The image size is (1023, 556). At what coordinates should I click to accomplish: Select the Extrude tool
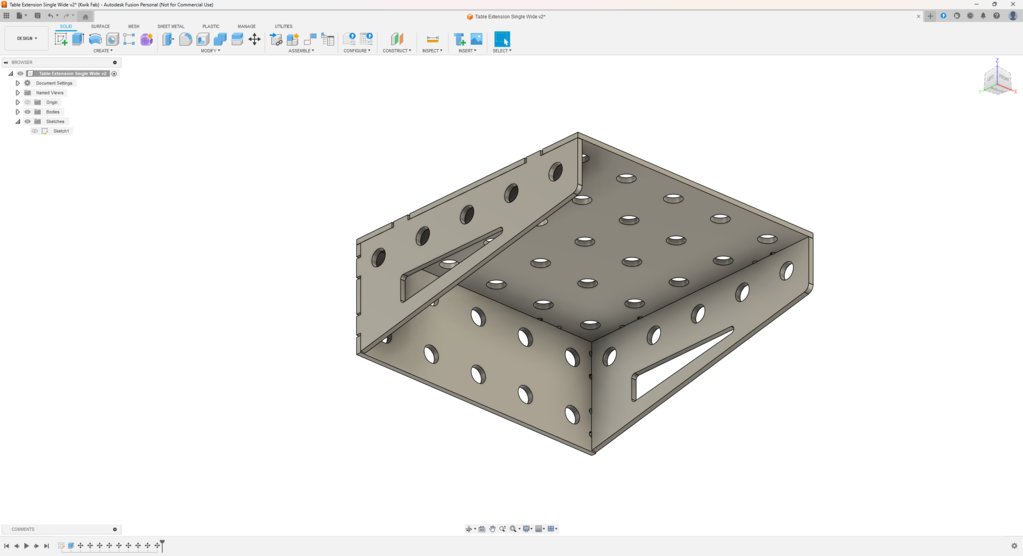(x=78, y=39)
